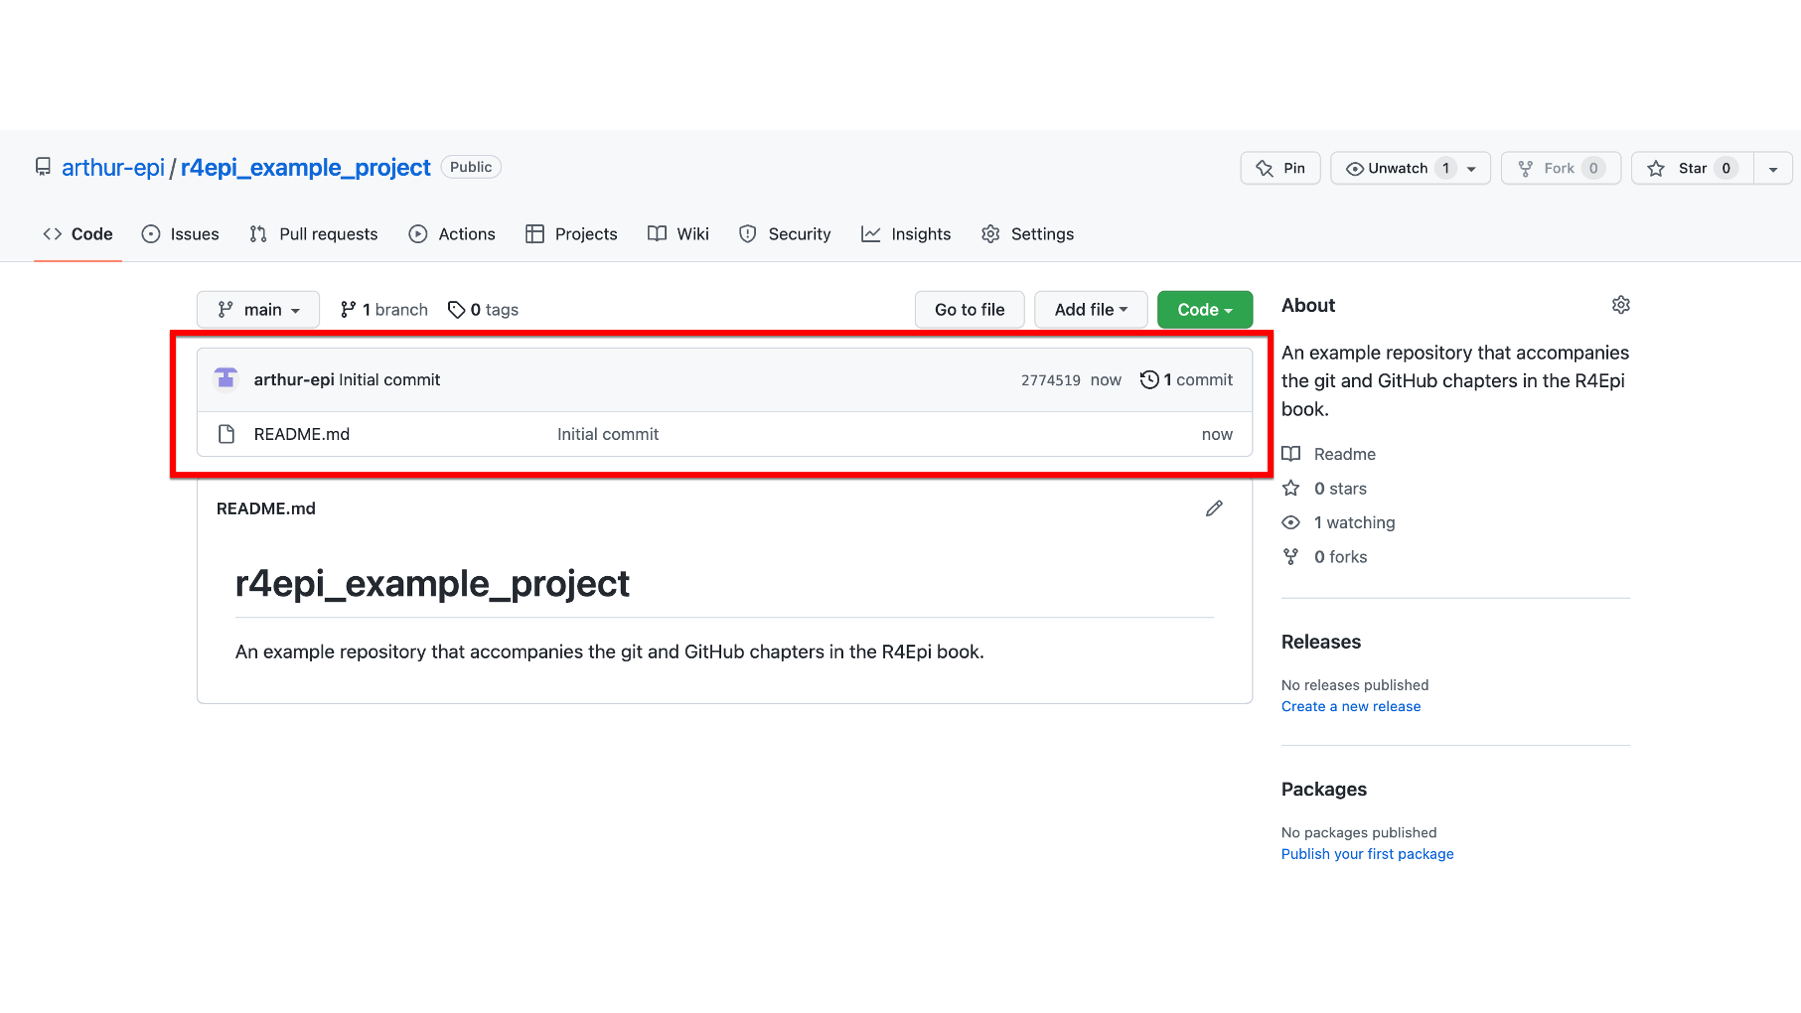Click the Go to file button

point(969,310)
